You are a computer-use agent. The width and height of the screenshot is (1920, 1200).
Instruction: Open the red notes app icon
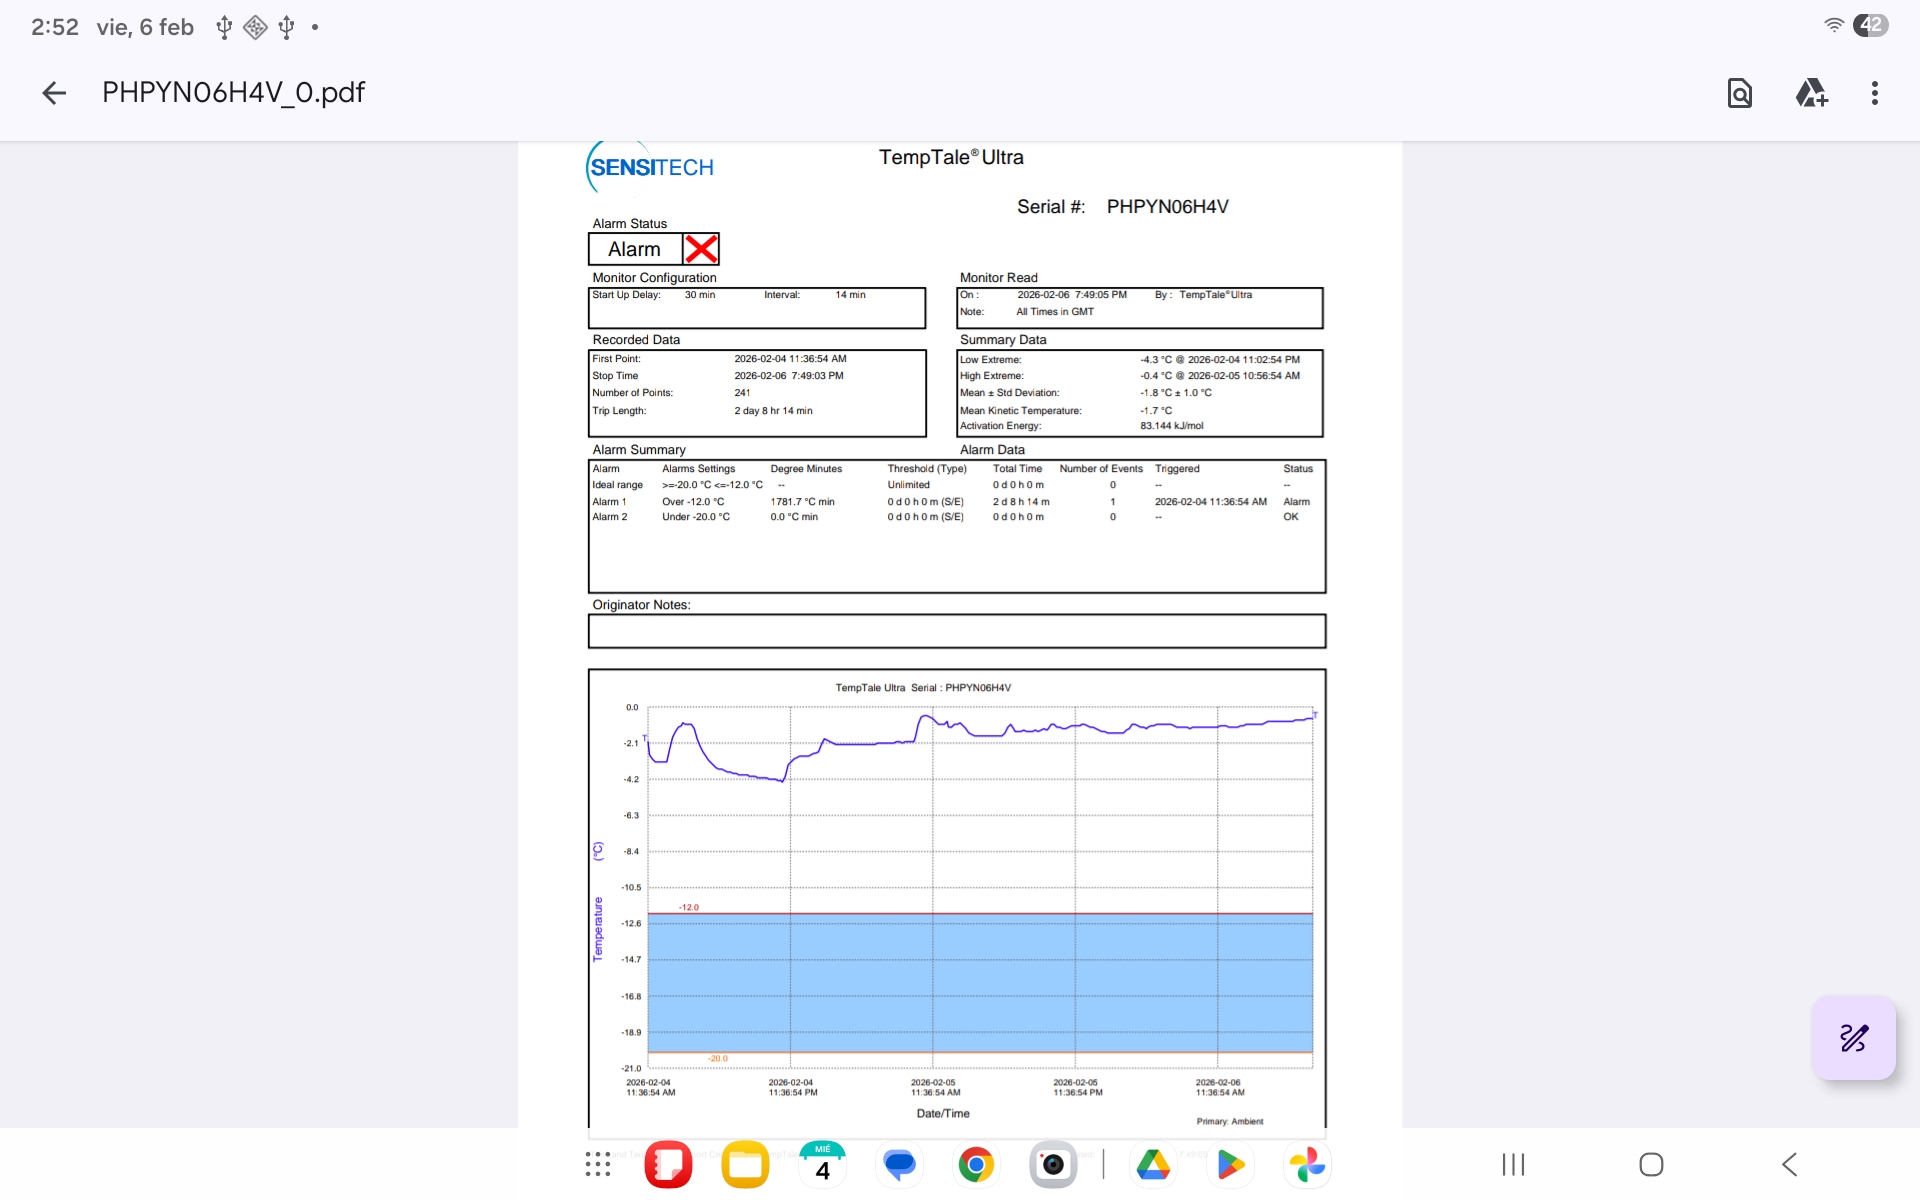point(668,1164)
